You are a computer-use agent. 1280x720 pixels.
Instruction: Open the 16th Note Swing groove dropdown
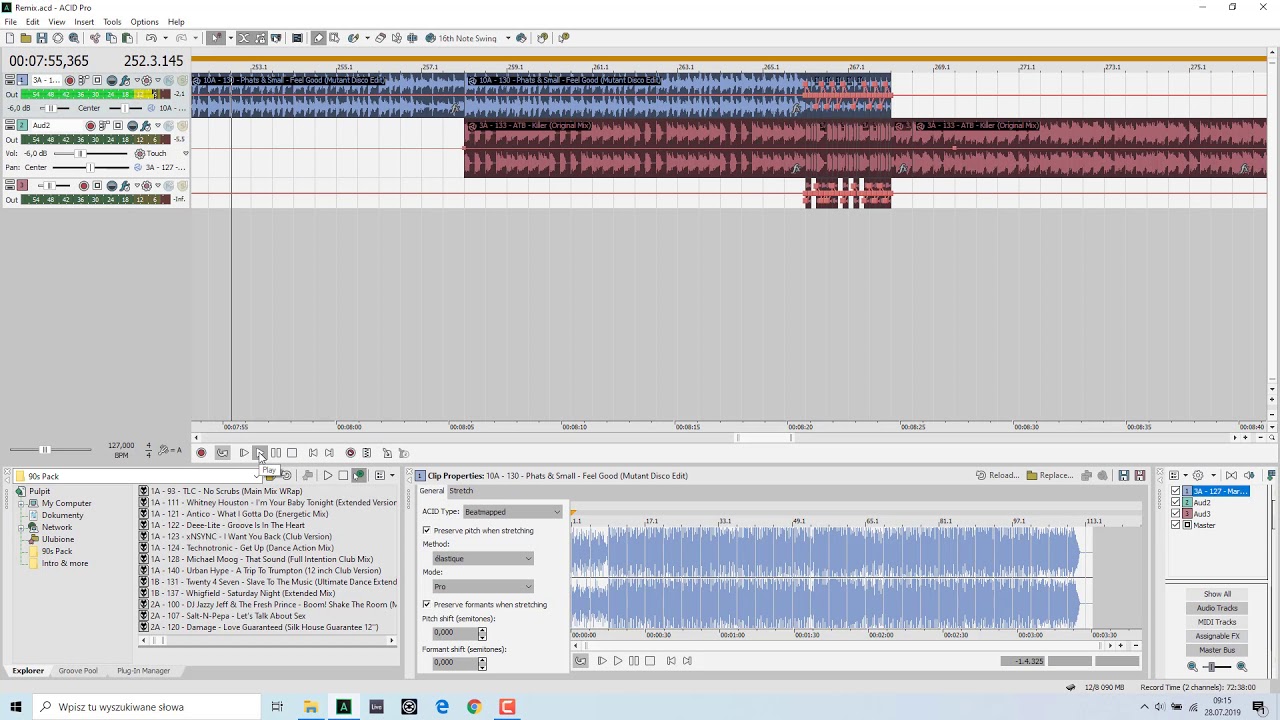coord(508,38)
